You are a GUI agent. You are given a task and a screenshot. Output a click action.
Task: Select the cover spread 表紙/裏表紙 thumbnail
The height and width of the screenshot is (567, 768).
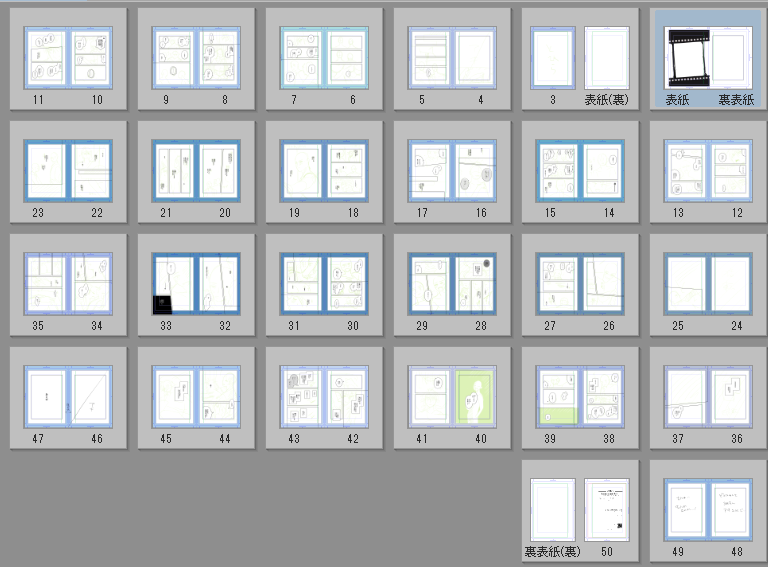point(708,58)
